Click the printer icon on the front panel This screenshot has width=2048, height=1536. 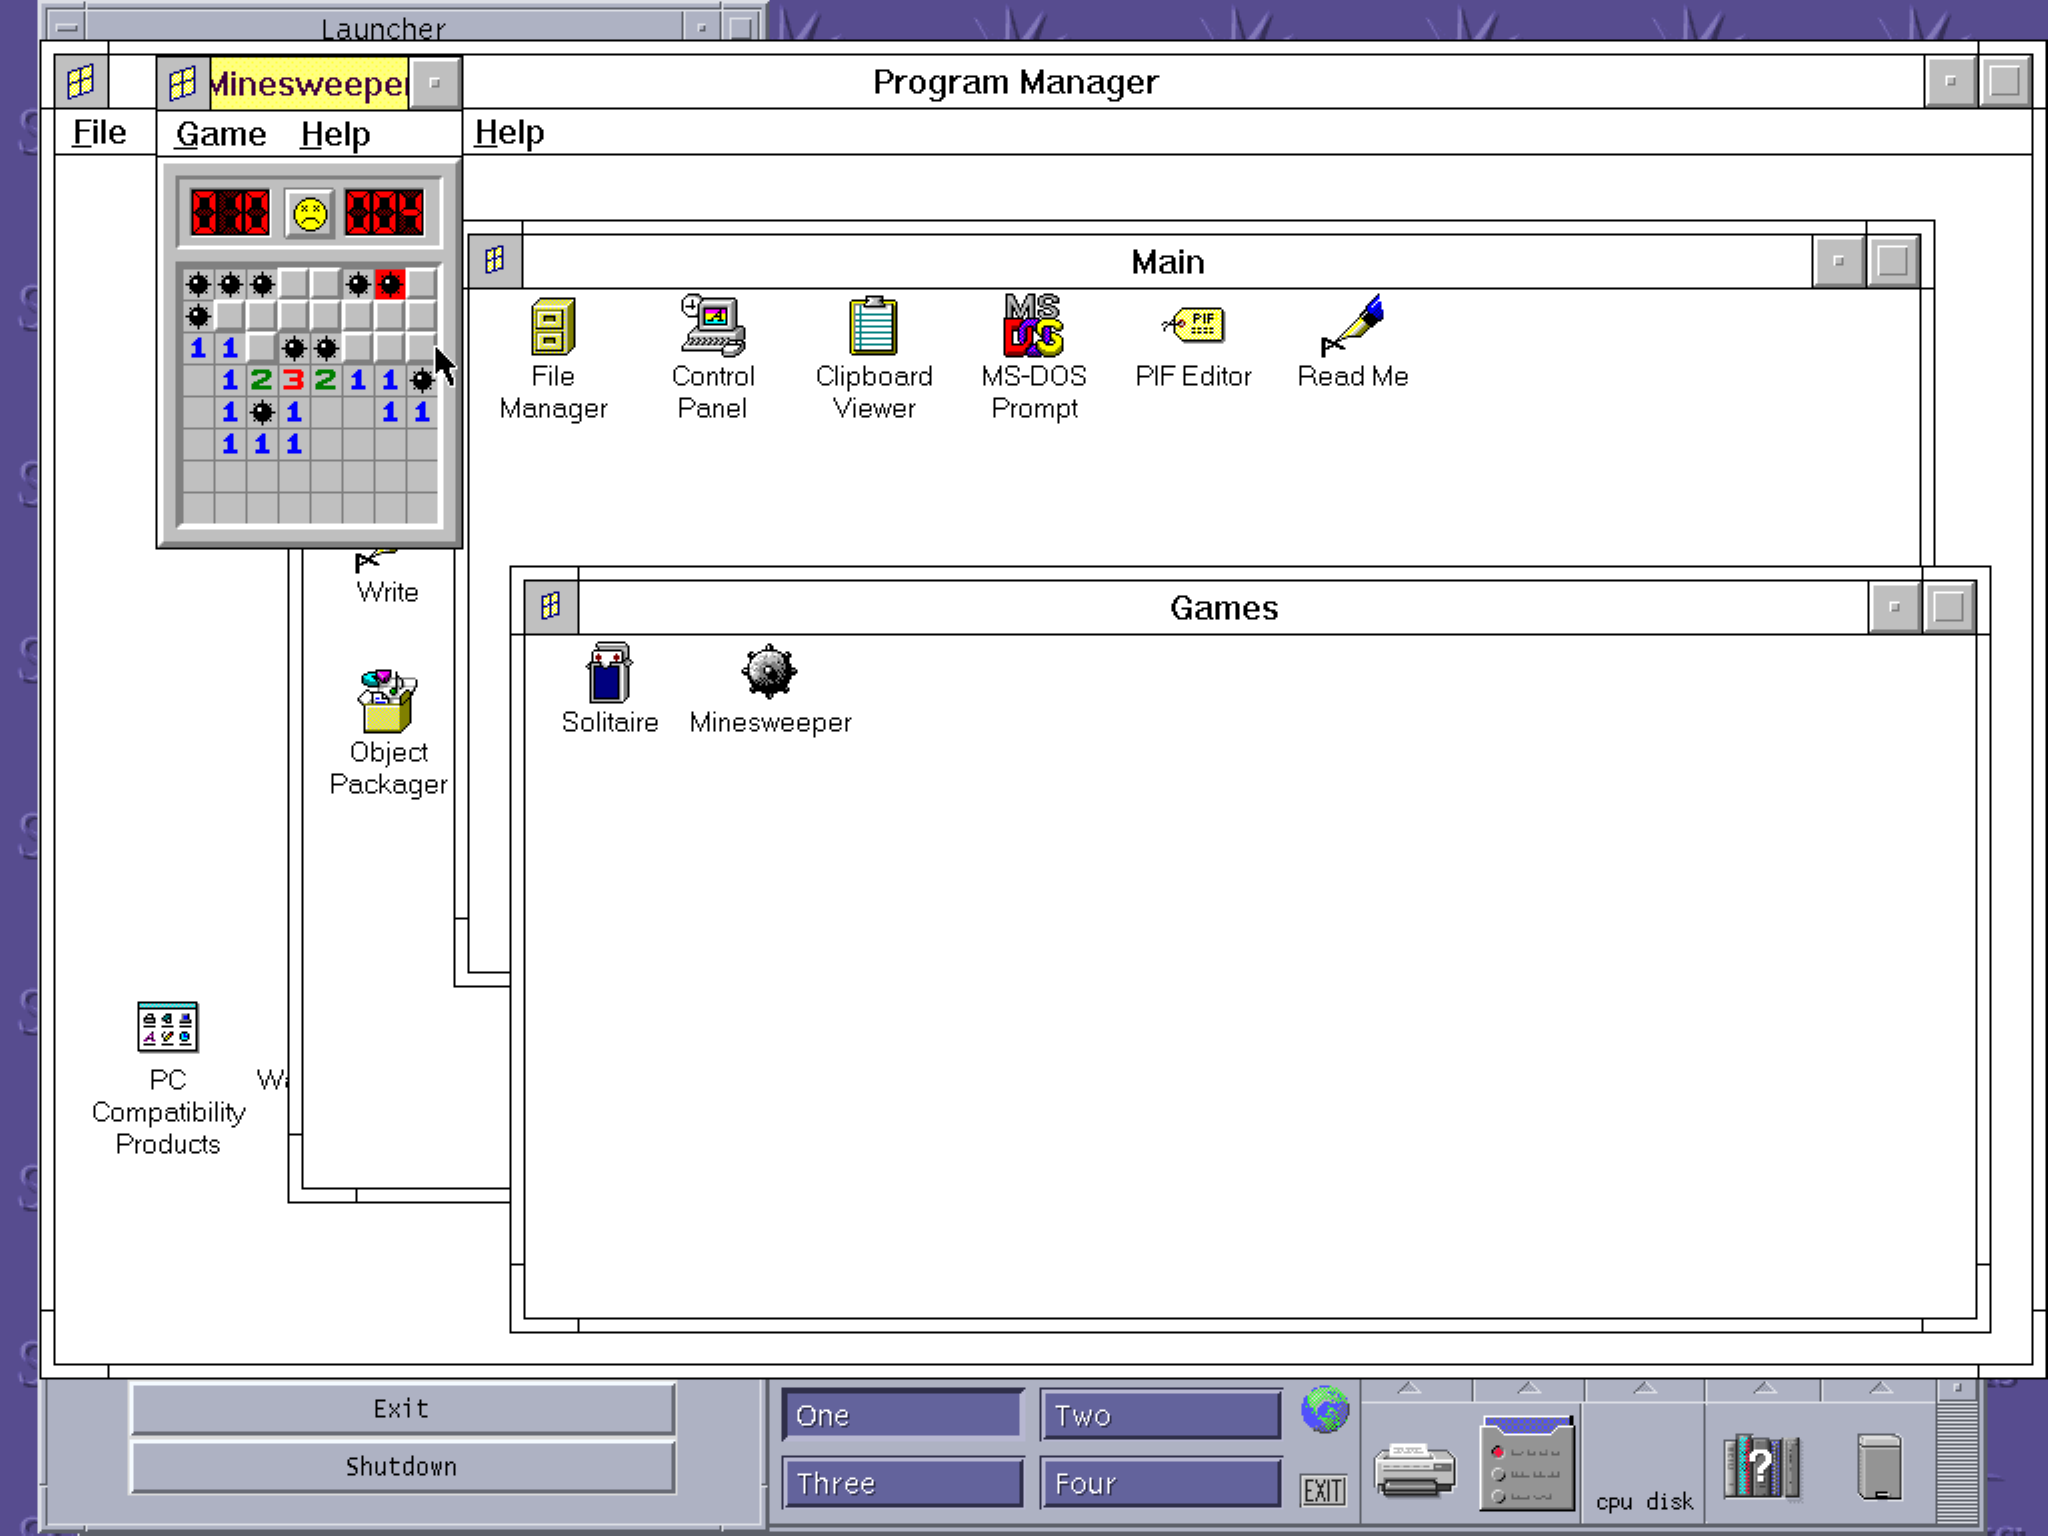[1415, 1469]
